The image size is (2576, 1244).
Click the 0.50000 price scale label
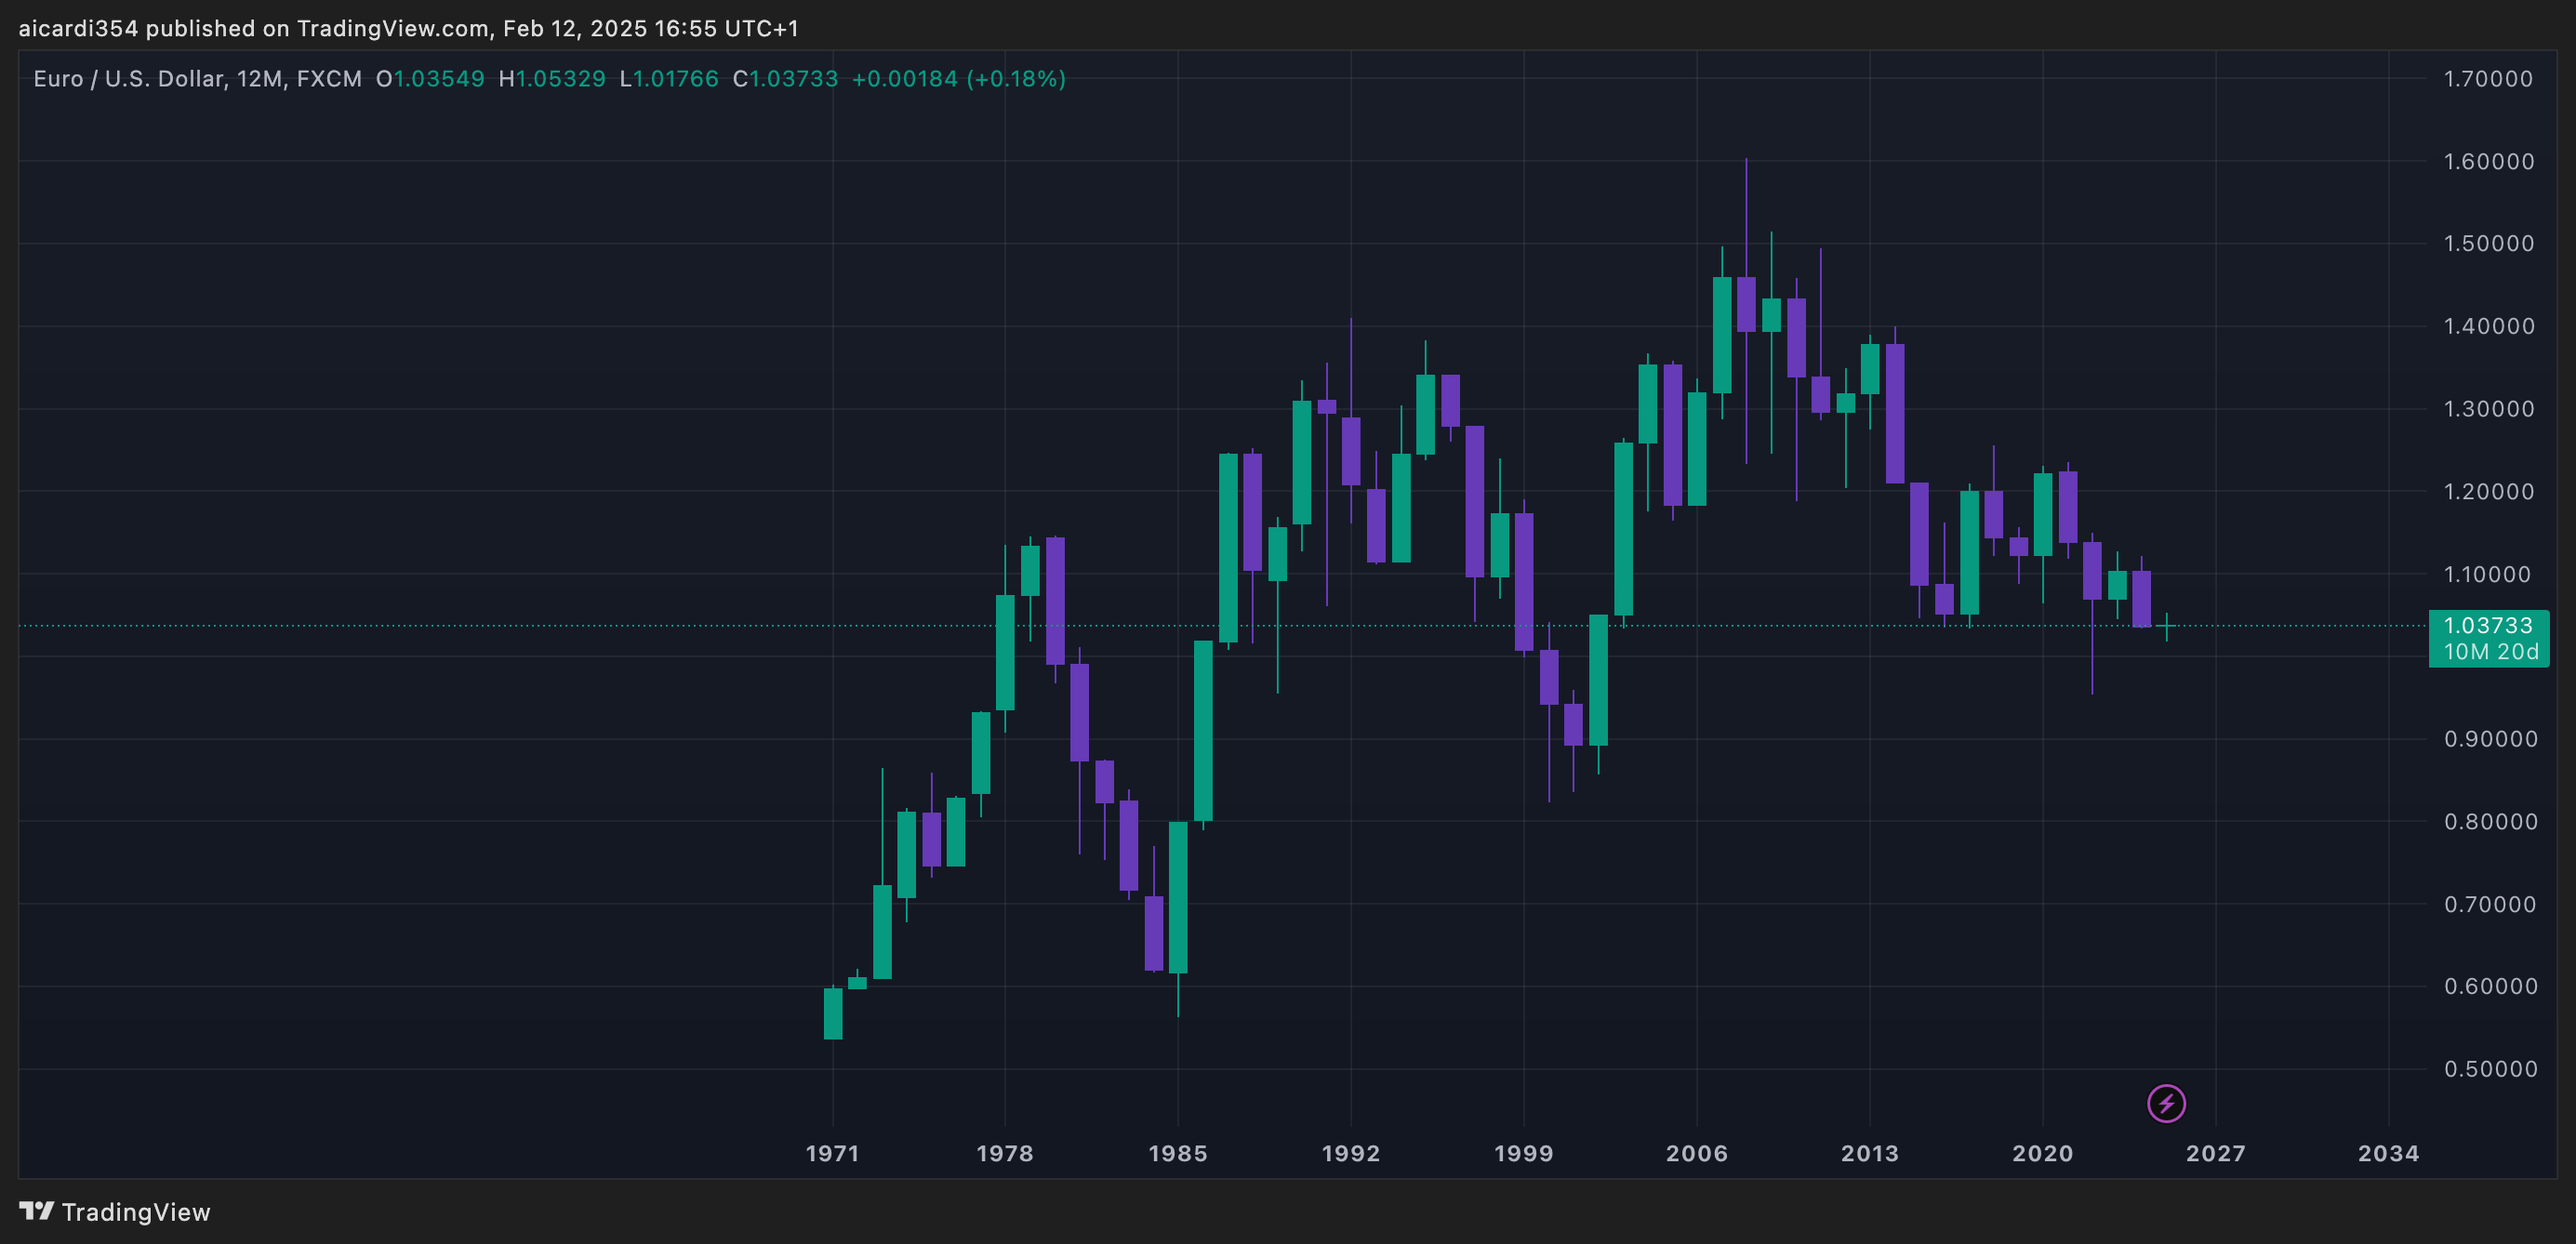(2490, 1069)
